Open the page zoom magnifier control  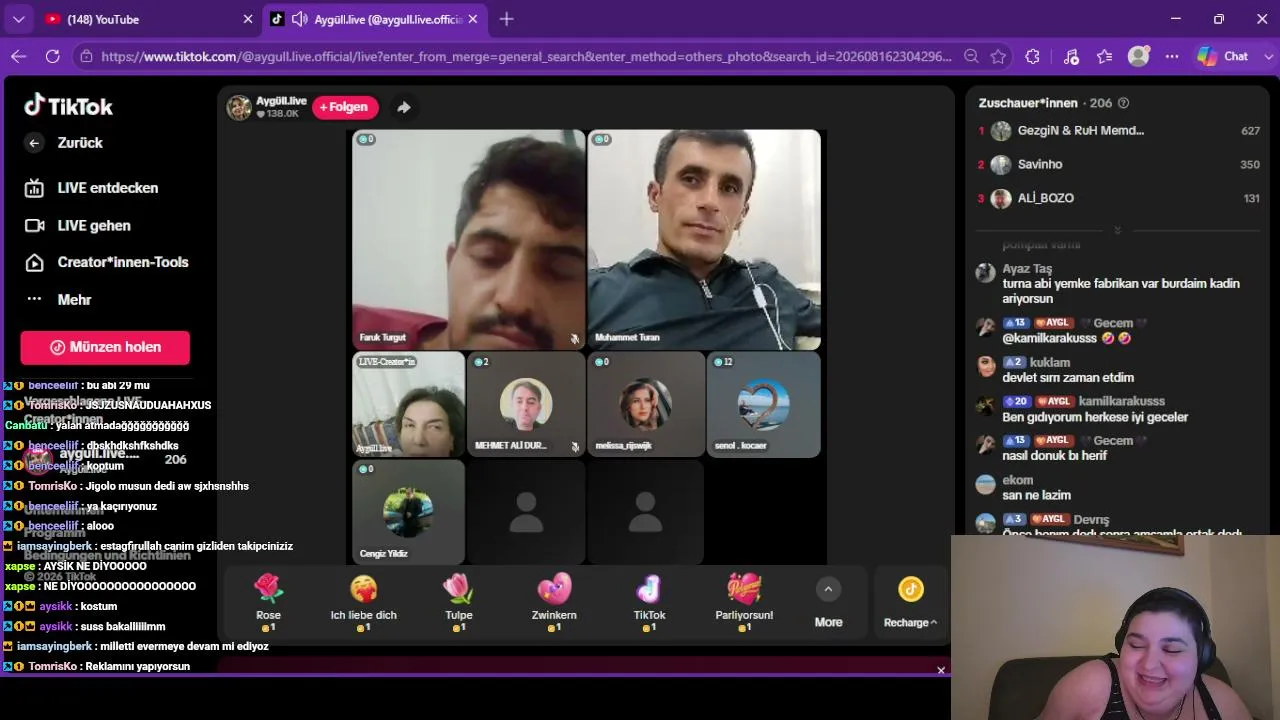(971, 57)
